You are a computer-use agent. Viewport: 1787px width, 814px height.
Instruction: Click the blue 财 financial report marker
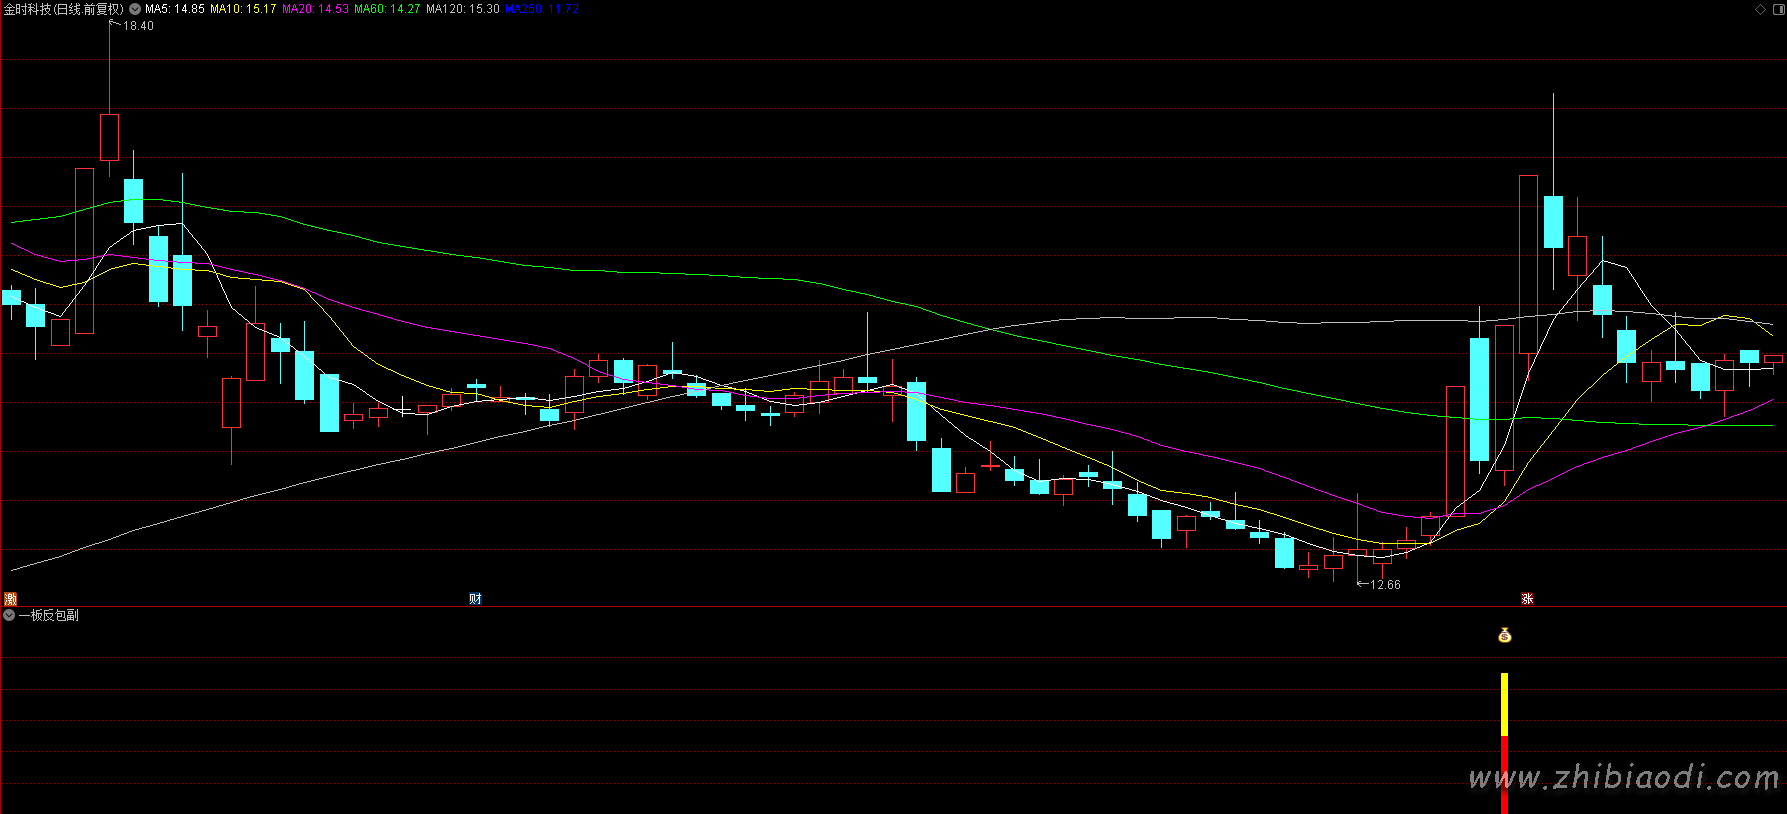[x=475, y=599]
